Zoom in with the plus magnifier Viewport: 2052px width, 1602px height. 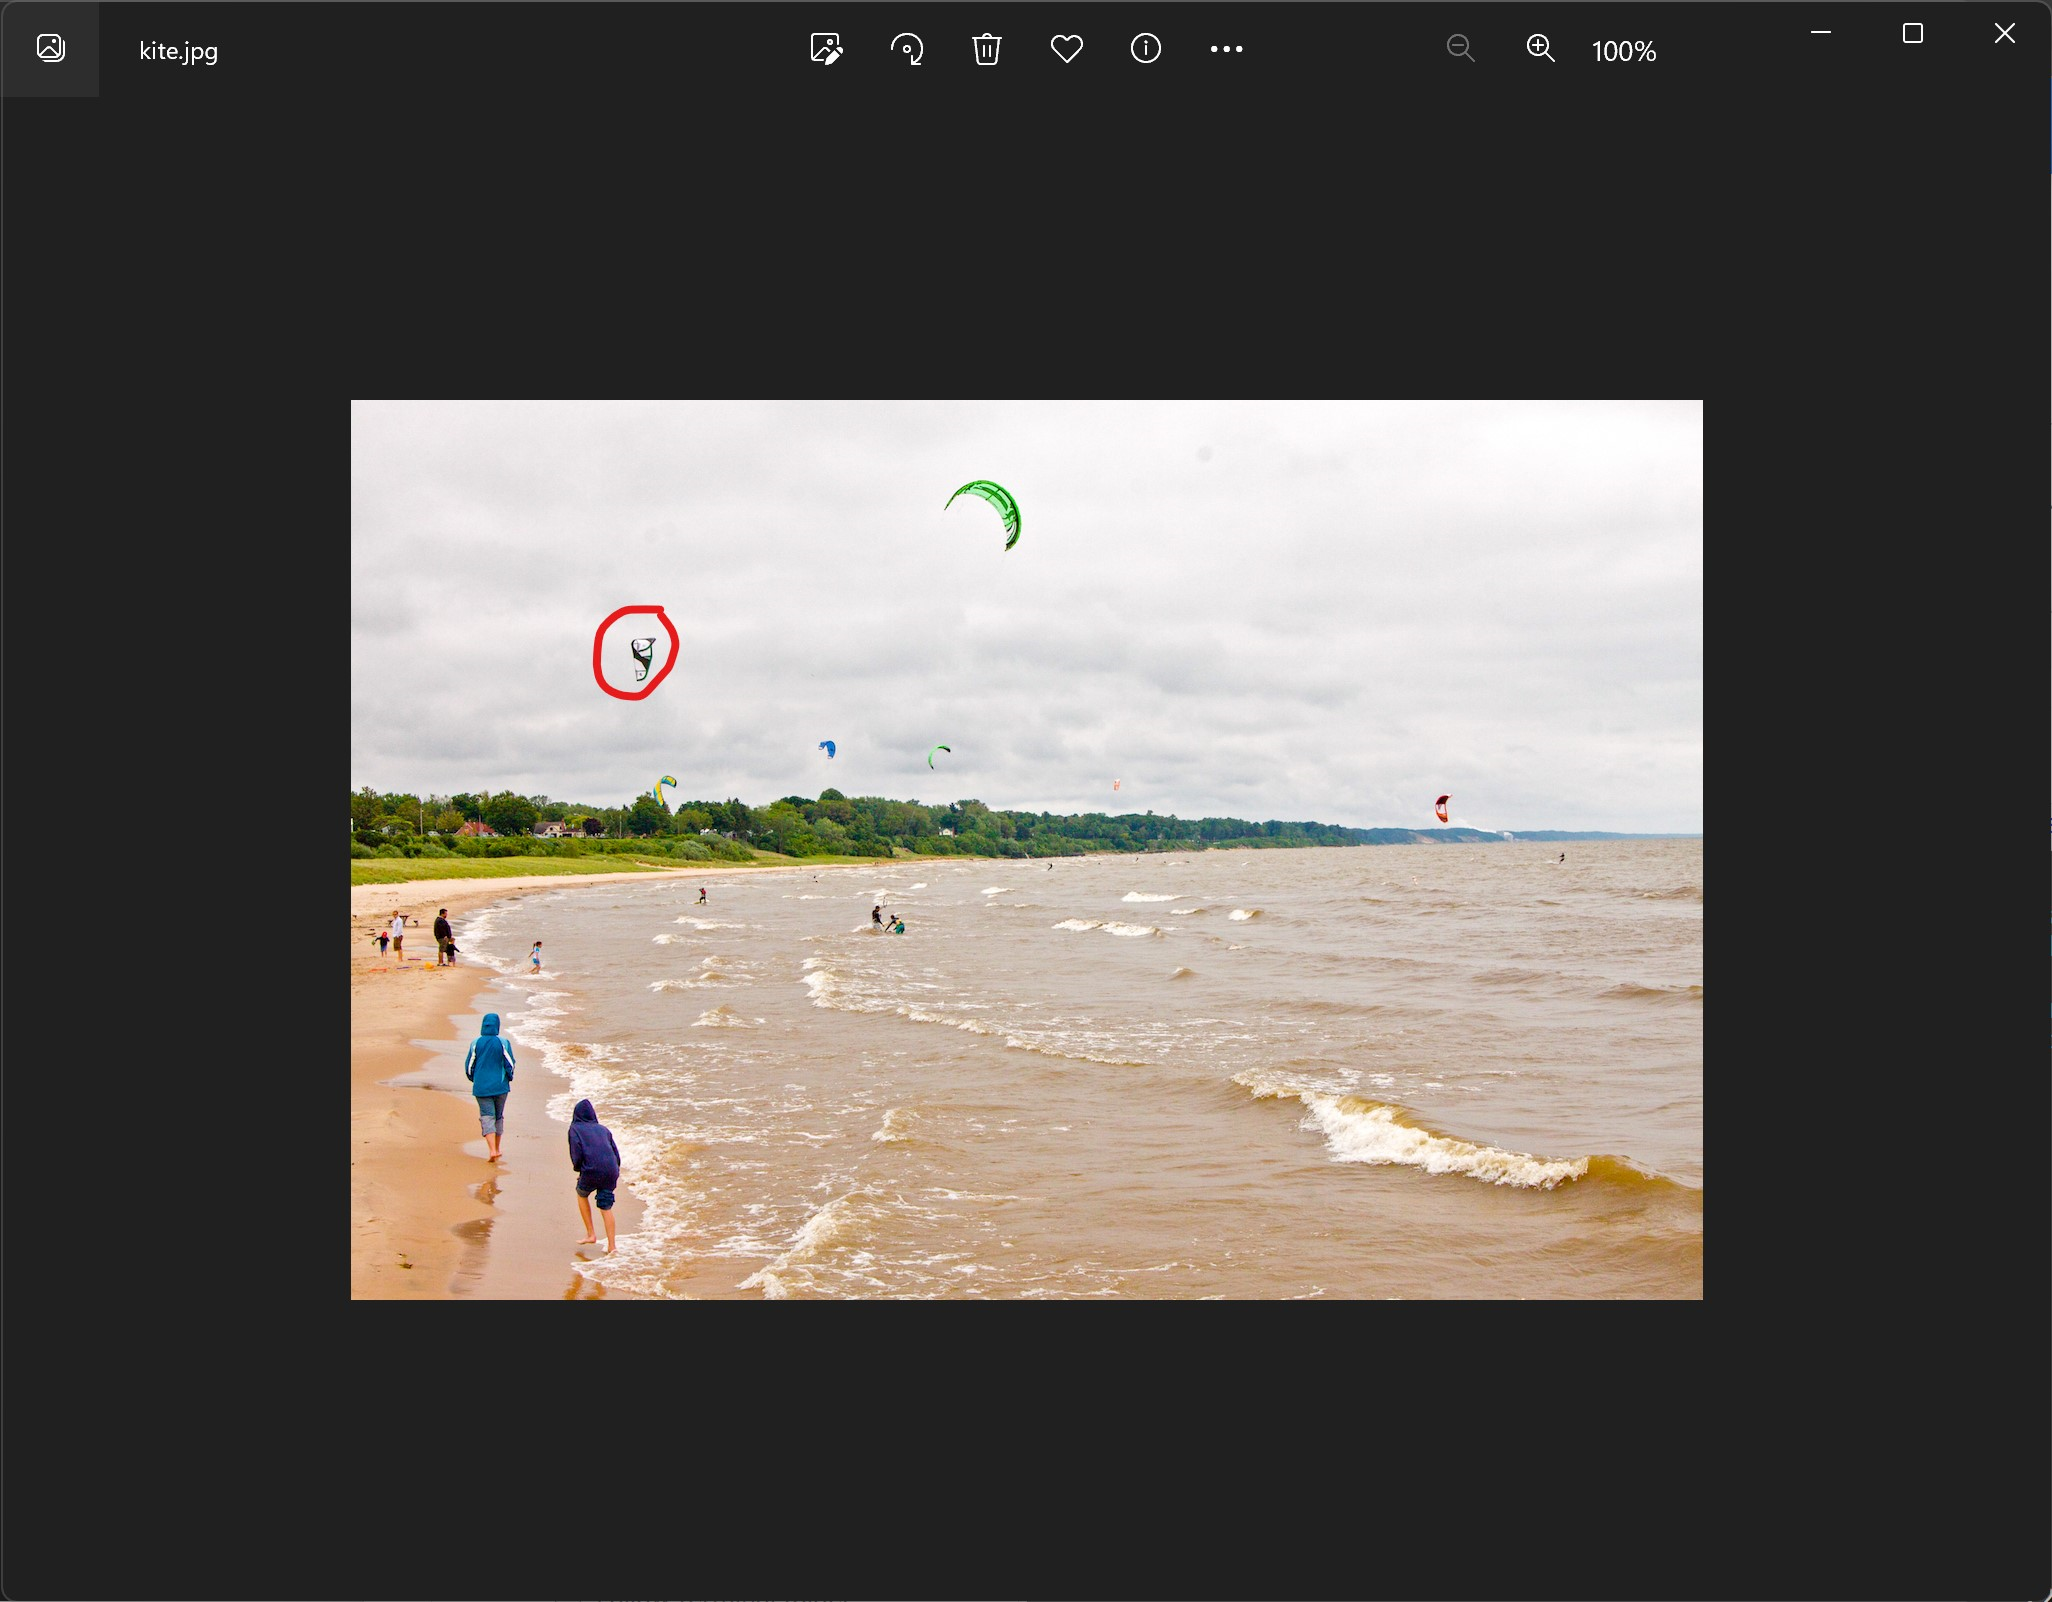pyautogui.click(x=1541, y=48)
